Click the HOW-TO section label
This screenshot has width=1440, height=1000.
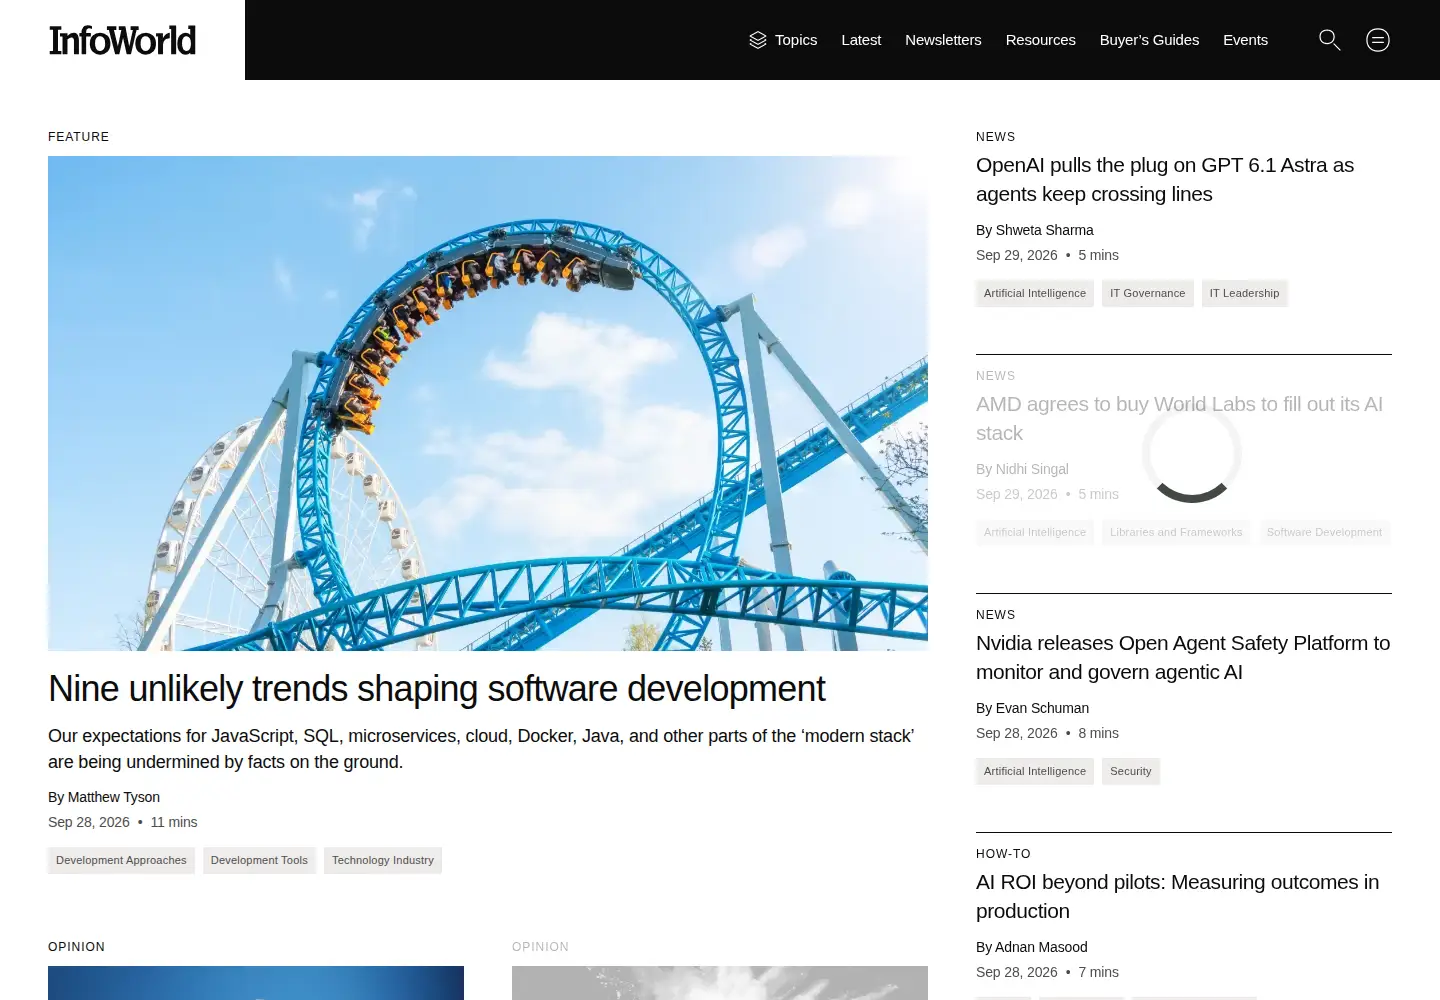(x=1003, y=854)
